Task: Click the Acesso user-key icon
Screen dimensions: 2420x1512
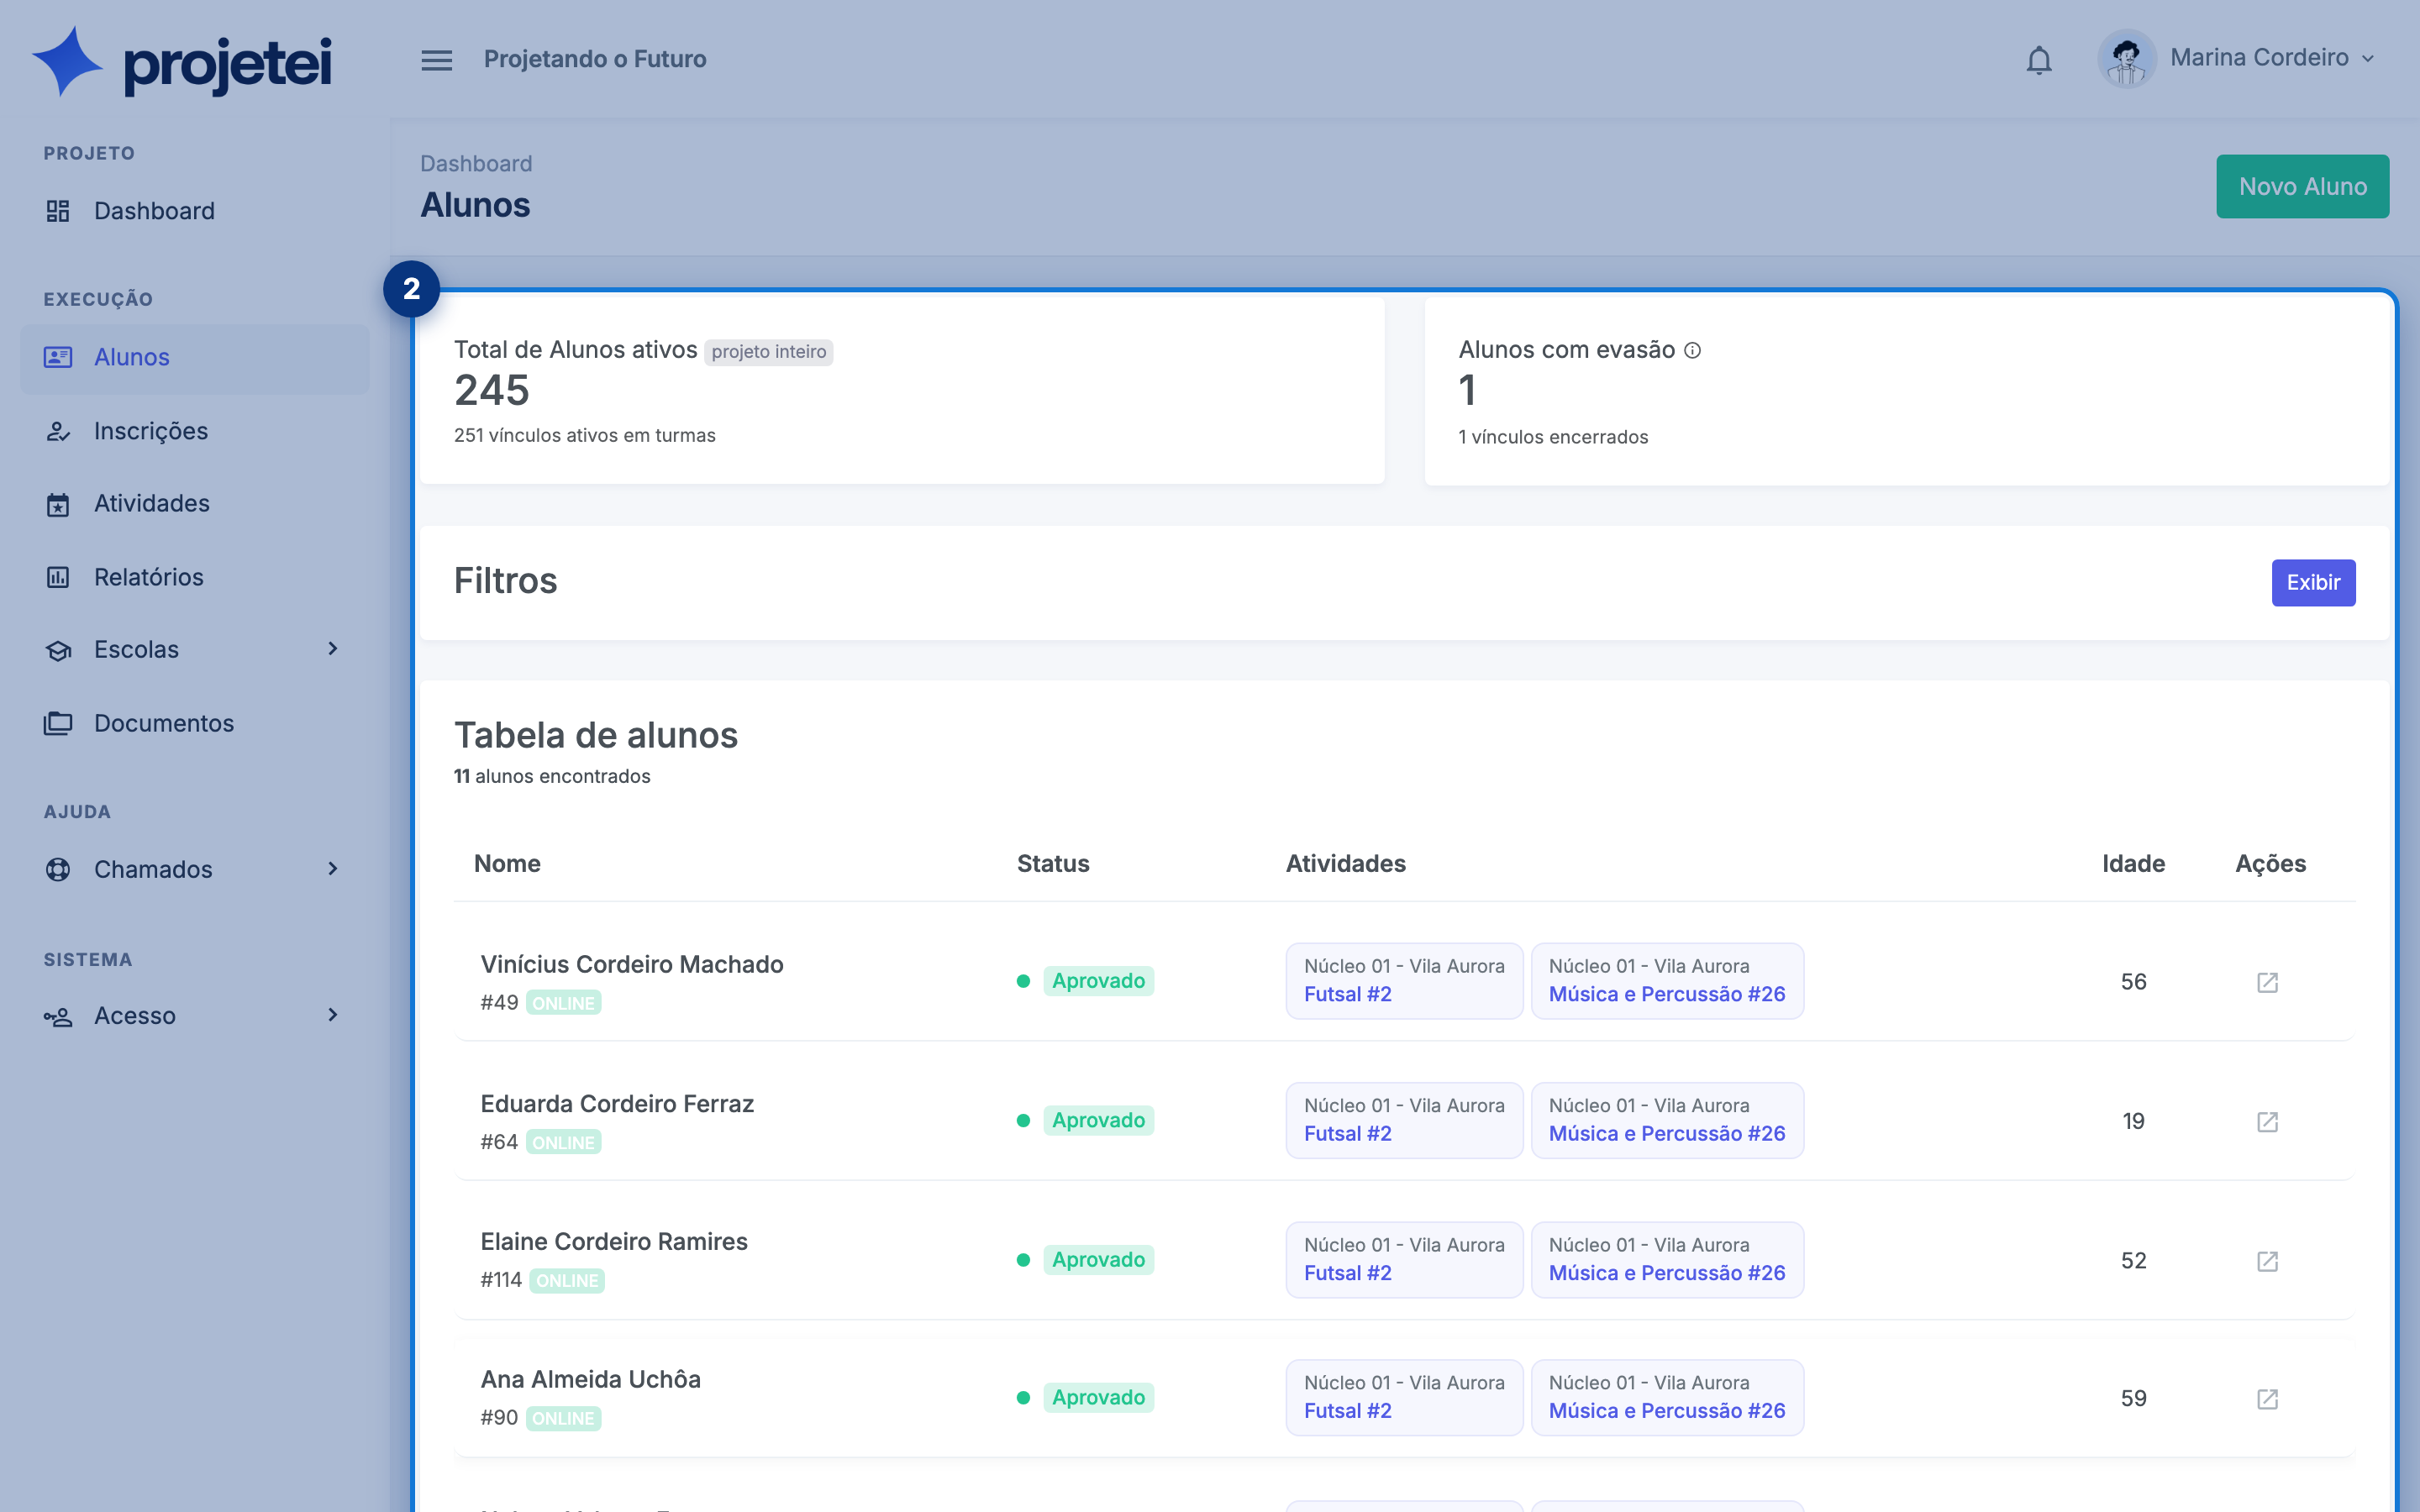Action: click(58, 1016)
